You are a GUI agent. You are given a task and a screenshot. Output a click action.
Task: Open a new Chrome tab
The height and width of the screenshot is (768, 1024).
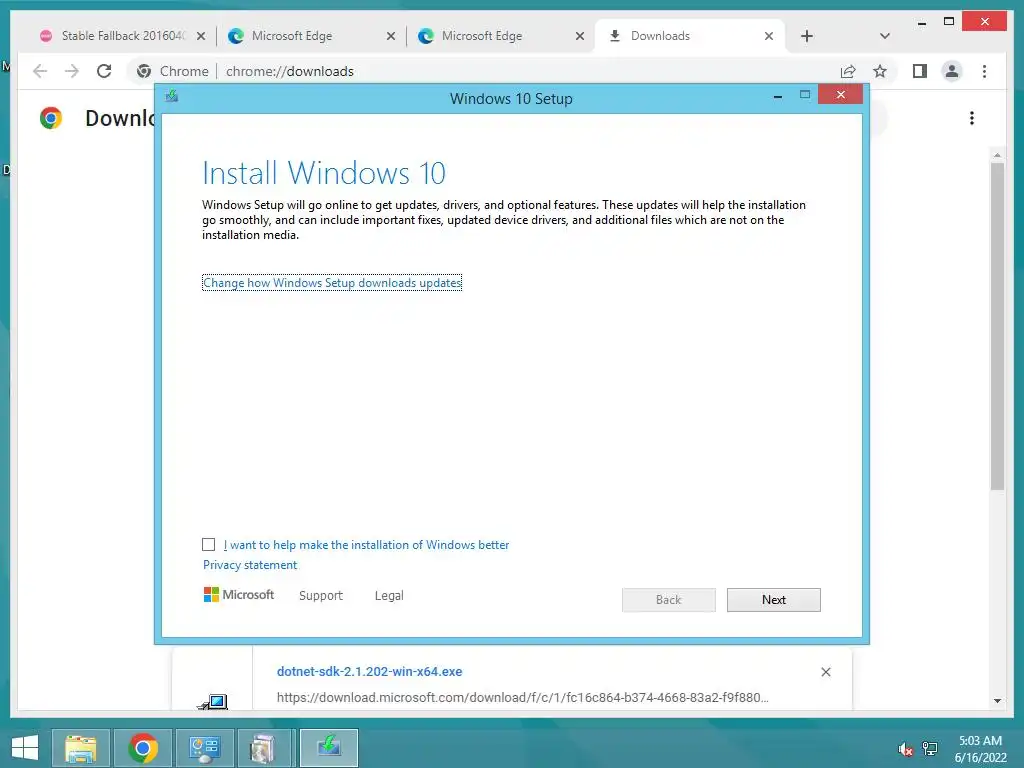pos(807,36)
